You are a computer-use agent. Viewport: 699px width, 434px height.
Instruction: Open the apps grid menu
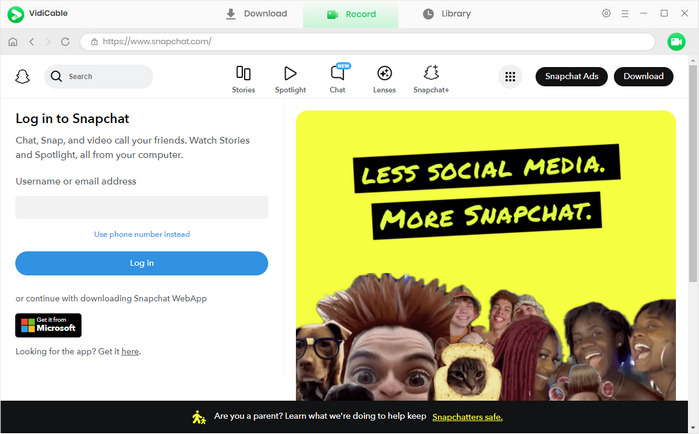tap(510, 77)
